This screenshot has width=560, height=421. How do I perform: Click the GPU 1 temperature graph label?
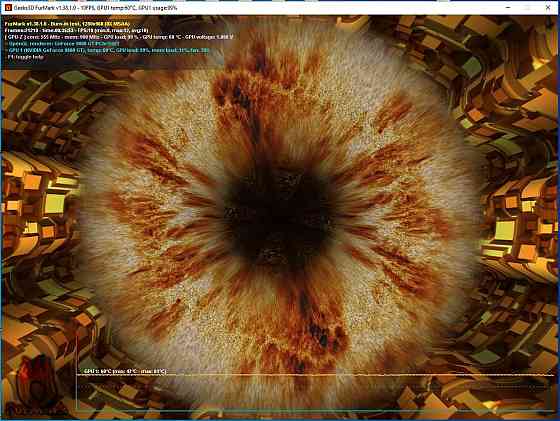(125, 371)
